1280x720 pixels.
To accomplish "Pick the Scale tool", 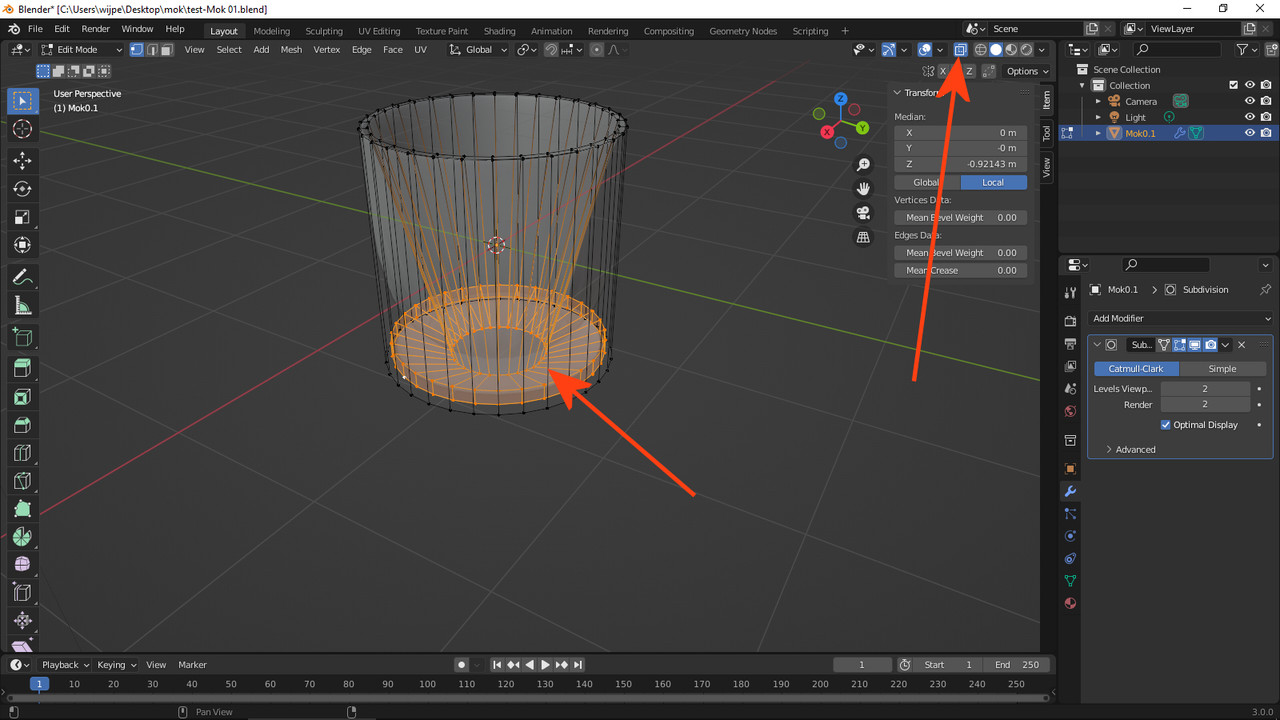I will point(23,217).
